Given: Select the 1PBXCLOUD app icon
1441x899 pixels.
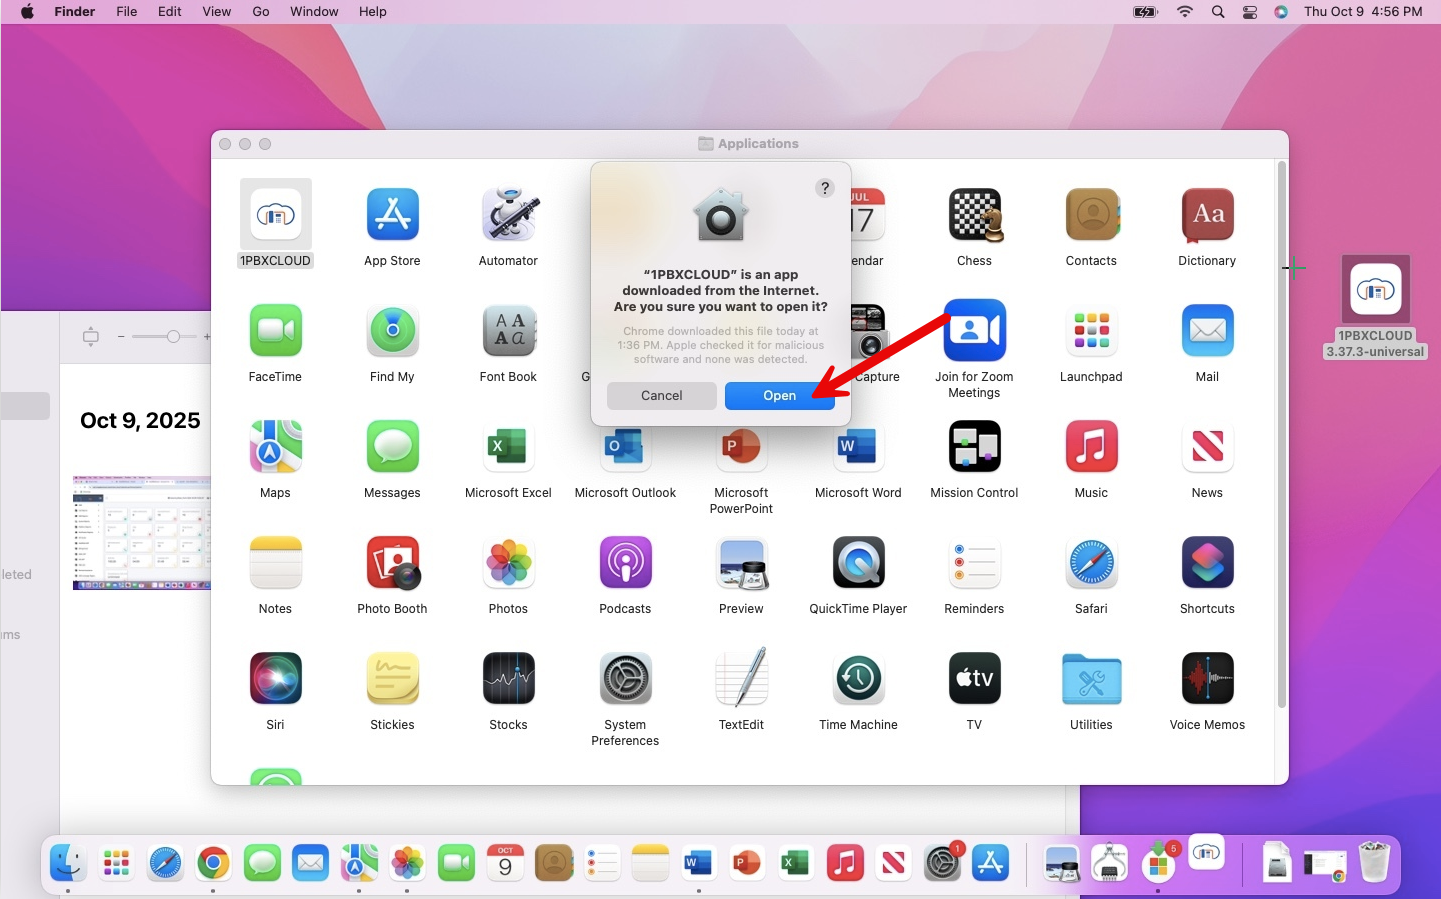Looking at the screenshot, I should click(276, 215).
